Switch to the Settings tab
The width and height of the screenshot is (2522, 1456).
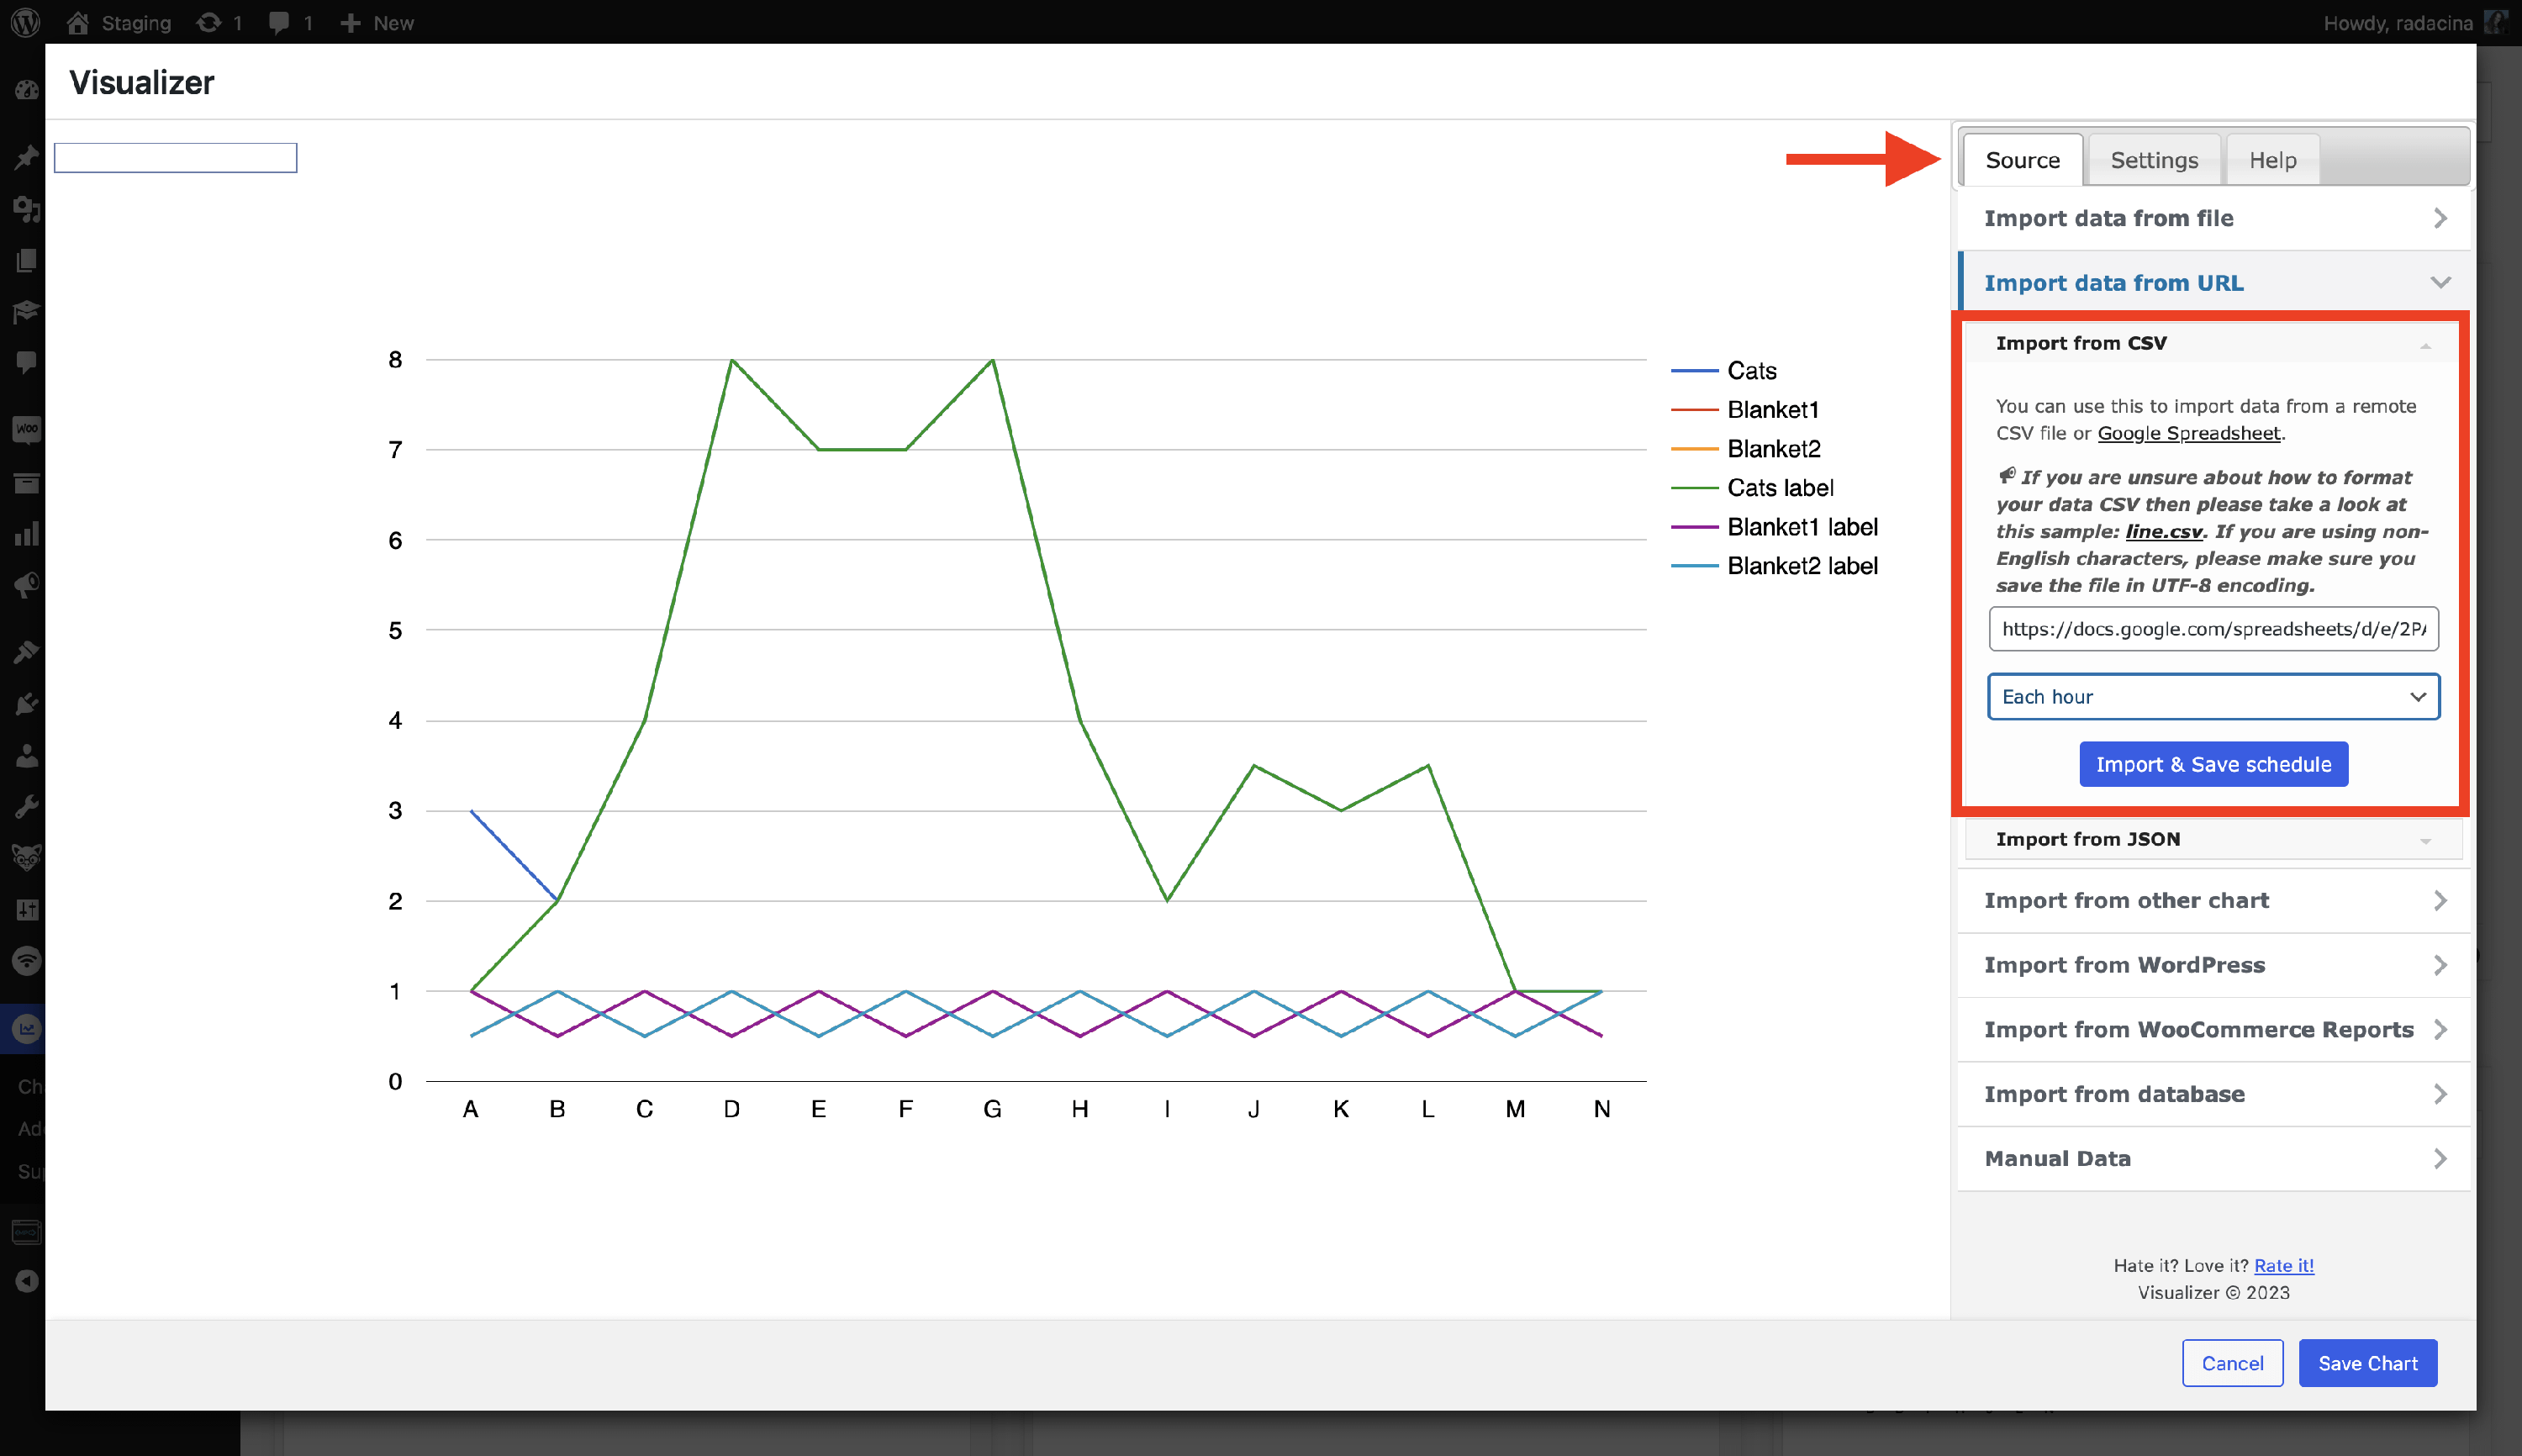tap(2153, 160)
